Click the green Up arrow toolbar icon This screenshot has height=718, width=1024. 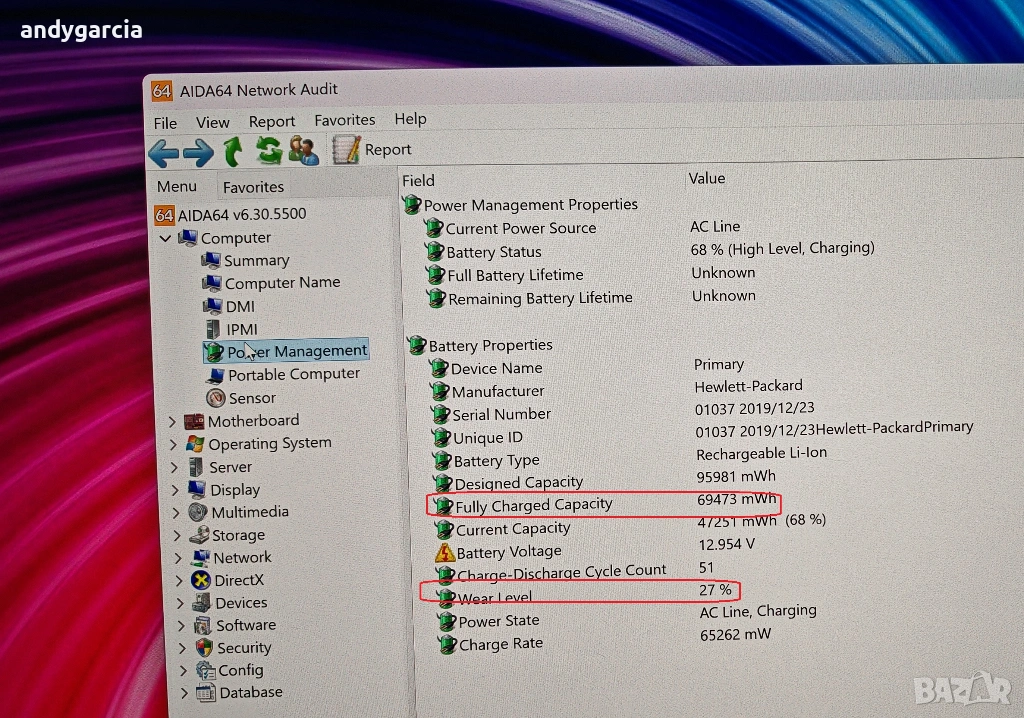coord(233,152)
